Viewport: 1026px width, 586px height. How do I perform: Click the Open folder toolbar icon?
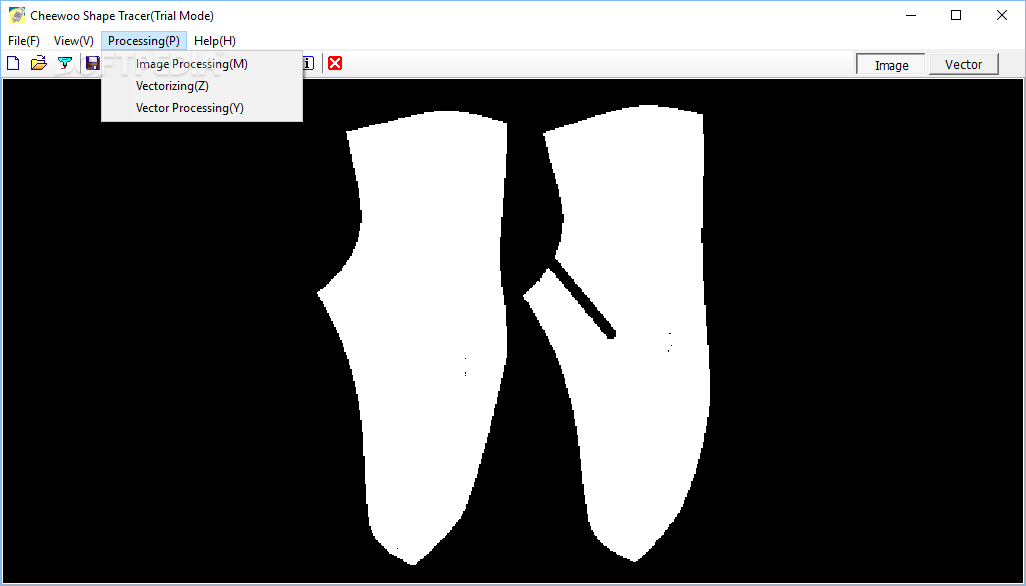(39, 63)
